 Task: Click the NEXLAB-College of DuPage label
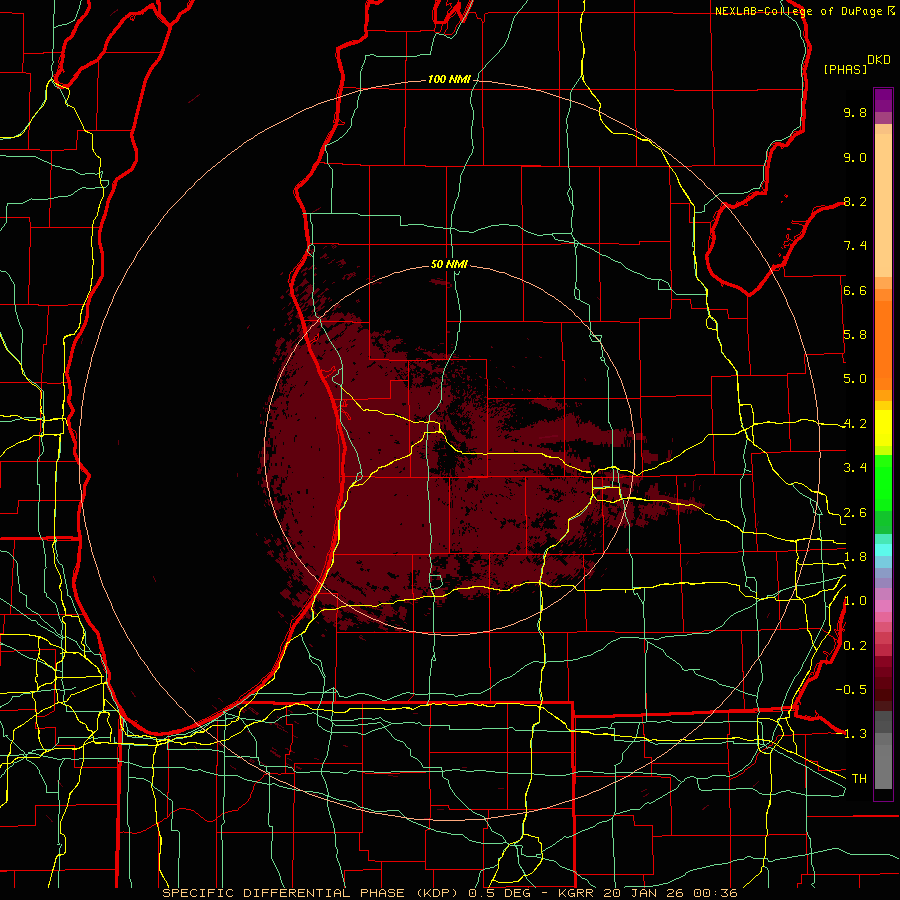click(x=800, y=11)
